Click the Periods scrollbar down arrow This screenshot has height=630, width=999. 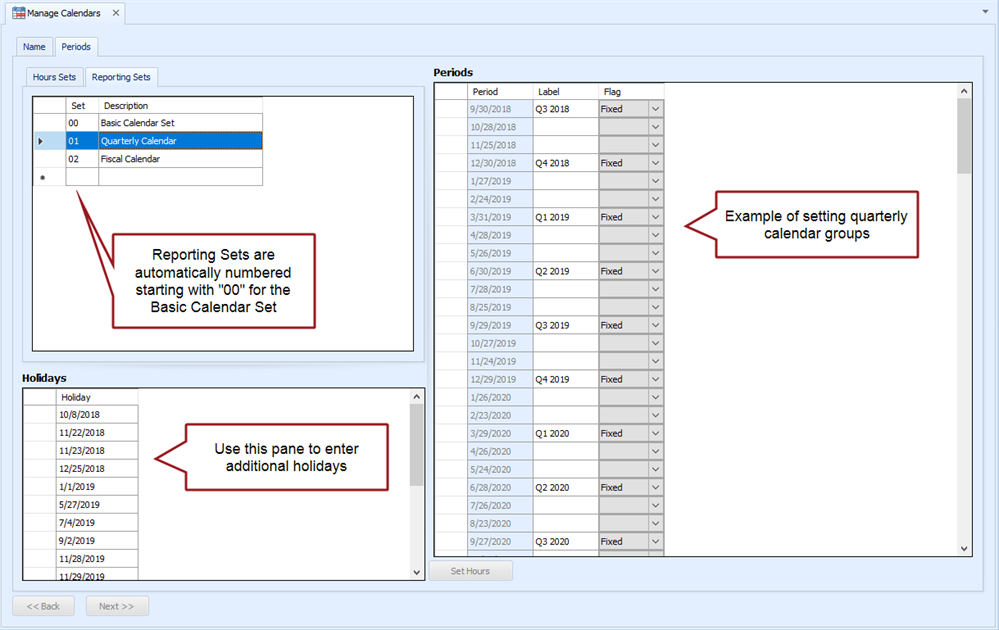click(x=964, y=549)
